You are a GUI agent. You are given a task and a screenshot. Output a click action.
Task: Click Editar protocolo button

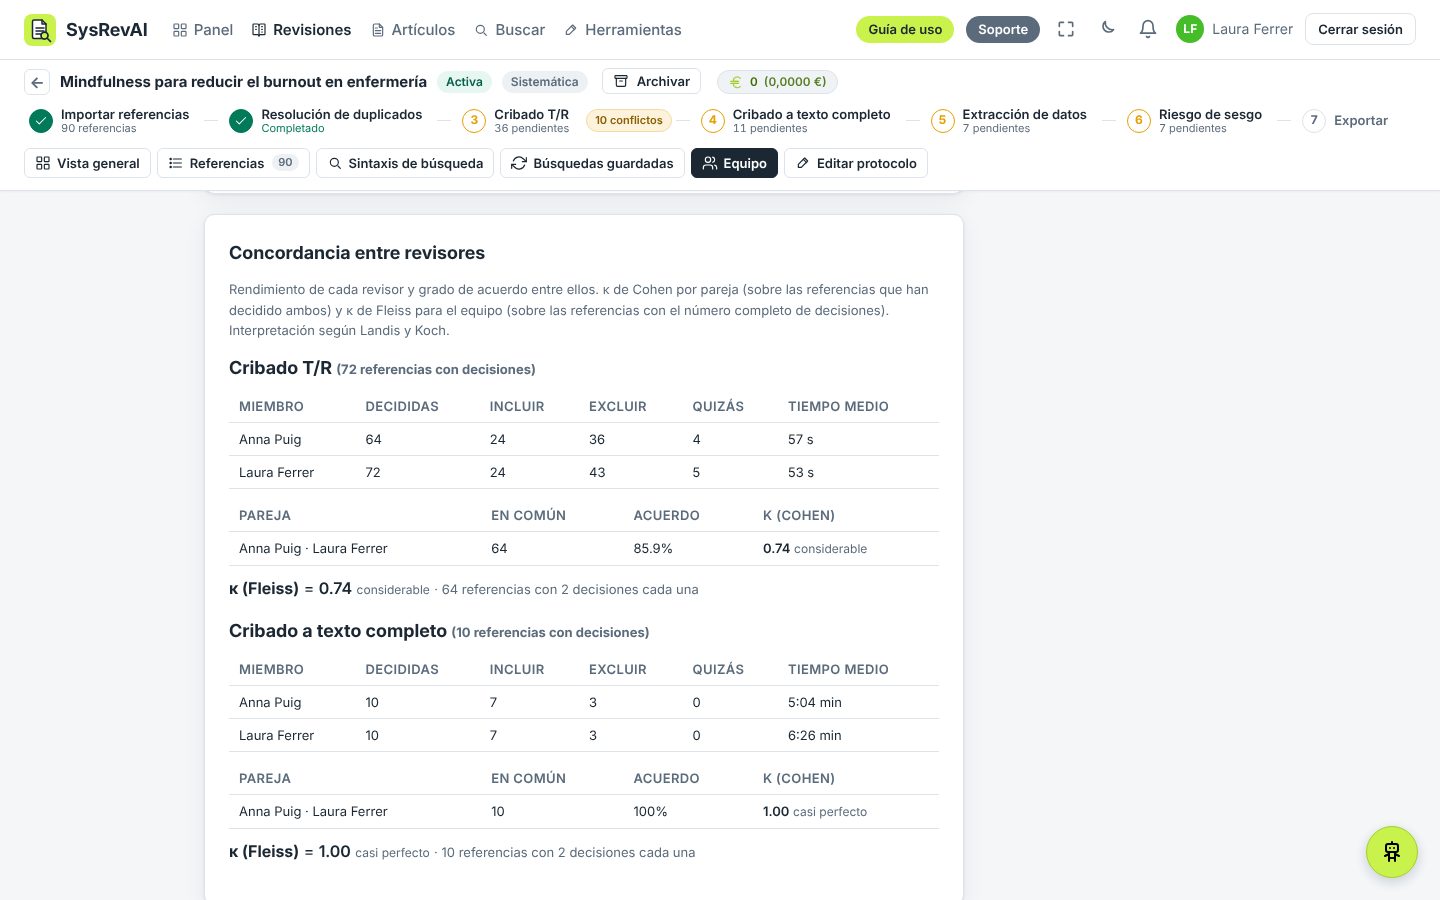point(856,163)
